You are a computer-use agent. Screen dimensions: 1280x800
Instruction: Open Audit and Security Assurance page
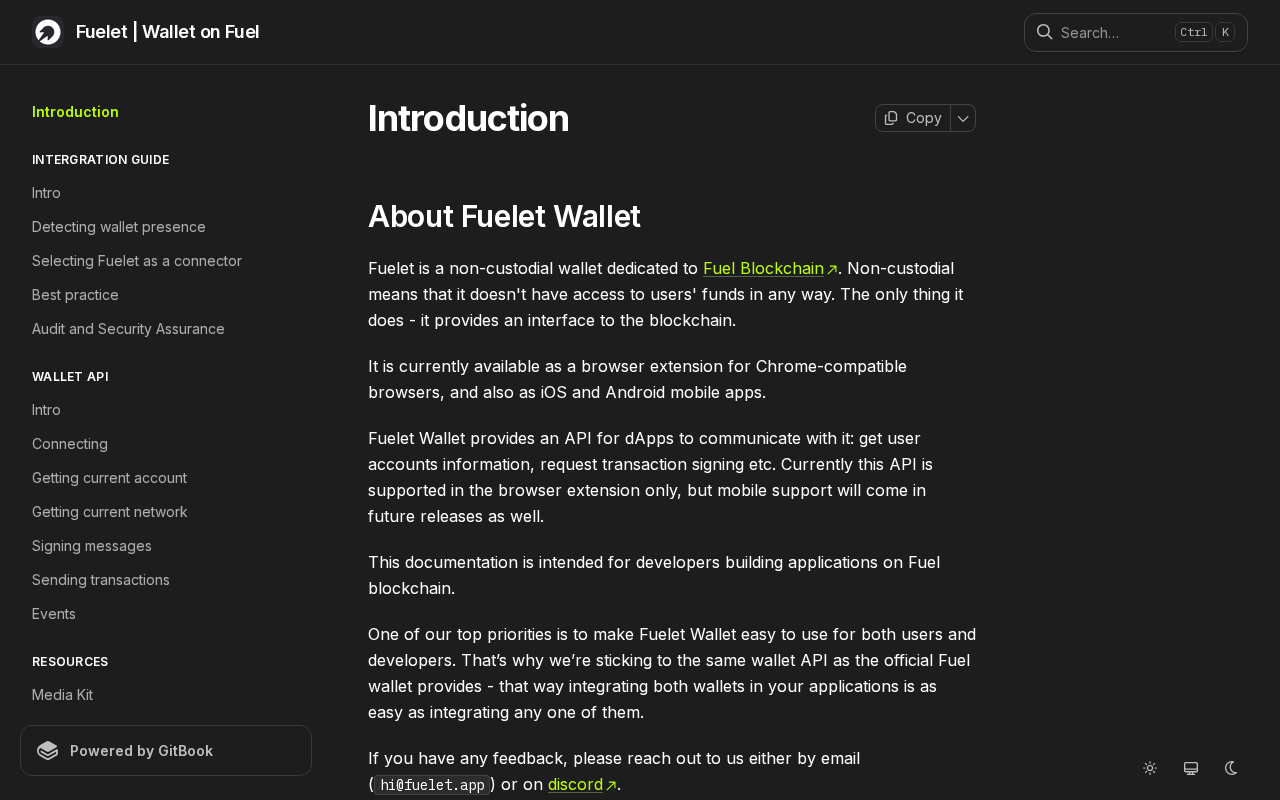(128, 329)
